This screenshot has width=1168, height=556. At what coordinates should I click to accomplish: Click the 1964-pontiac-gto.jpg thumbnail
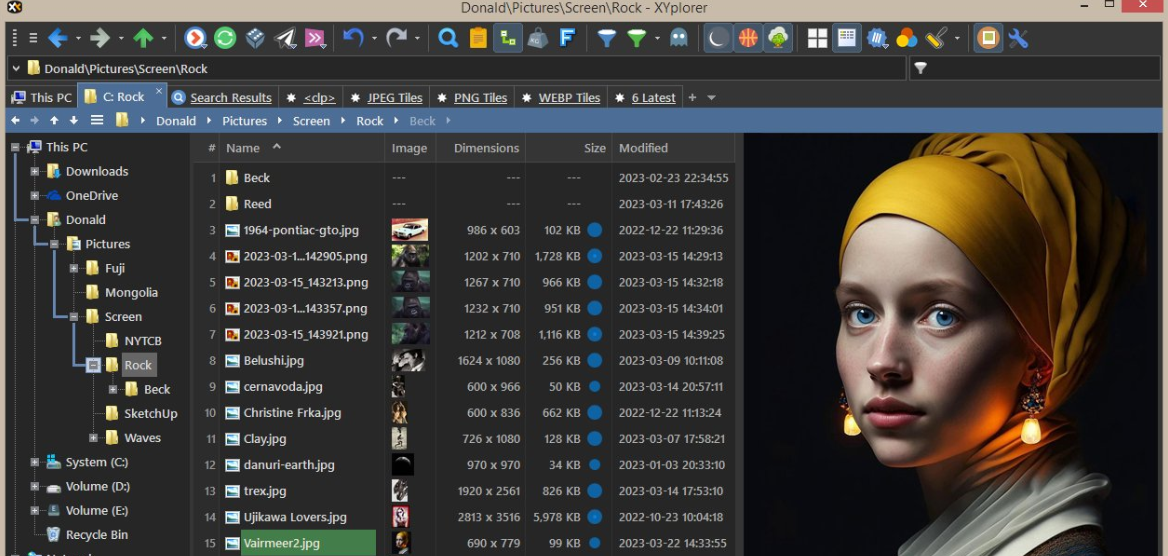(410, 230)
